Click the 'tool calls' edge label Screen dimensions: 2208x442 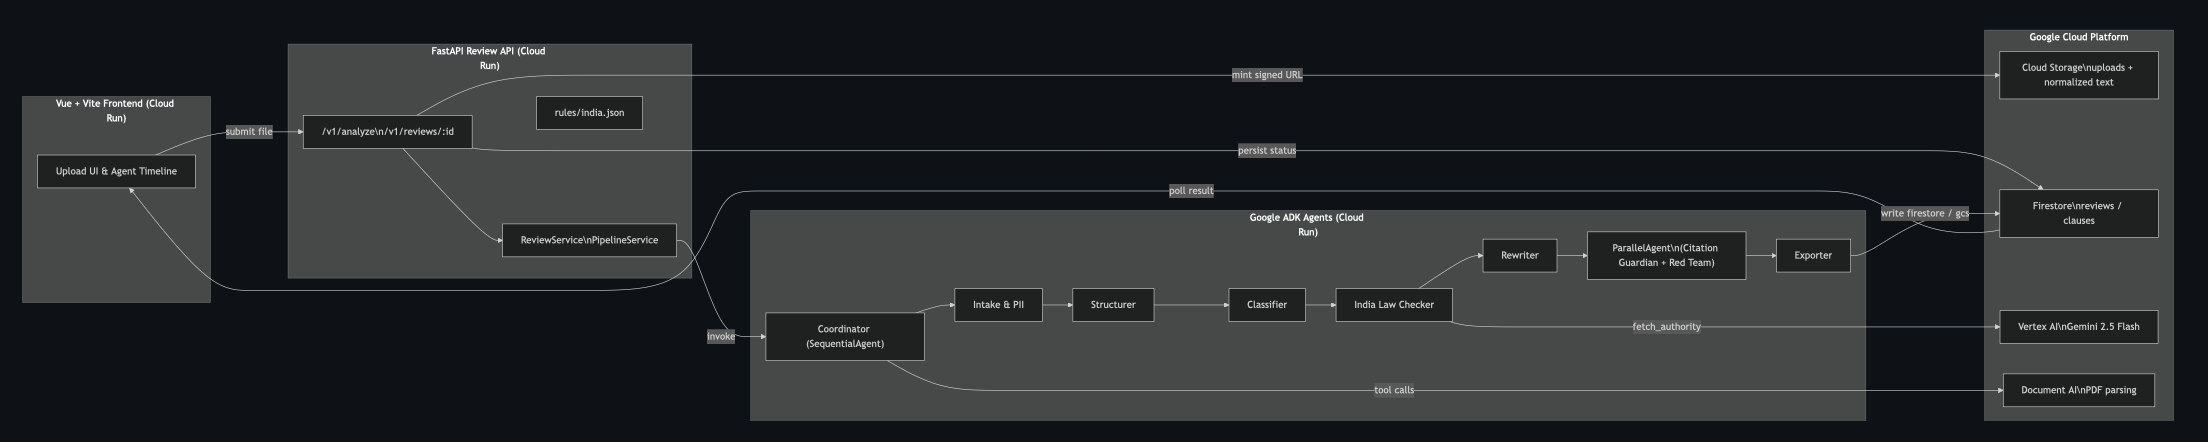[1394, 390]
